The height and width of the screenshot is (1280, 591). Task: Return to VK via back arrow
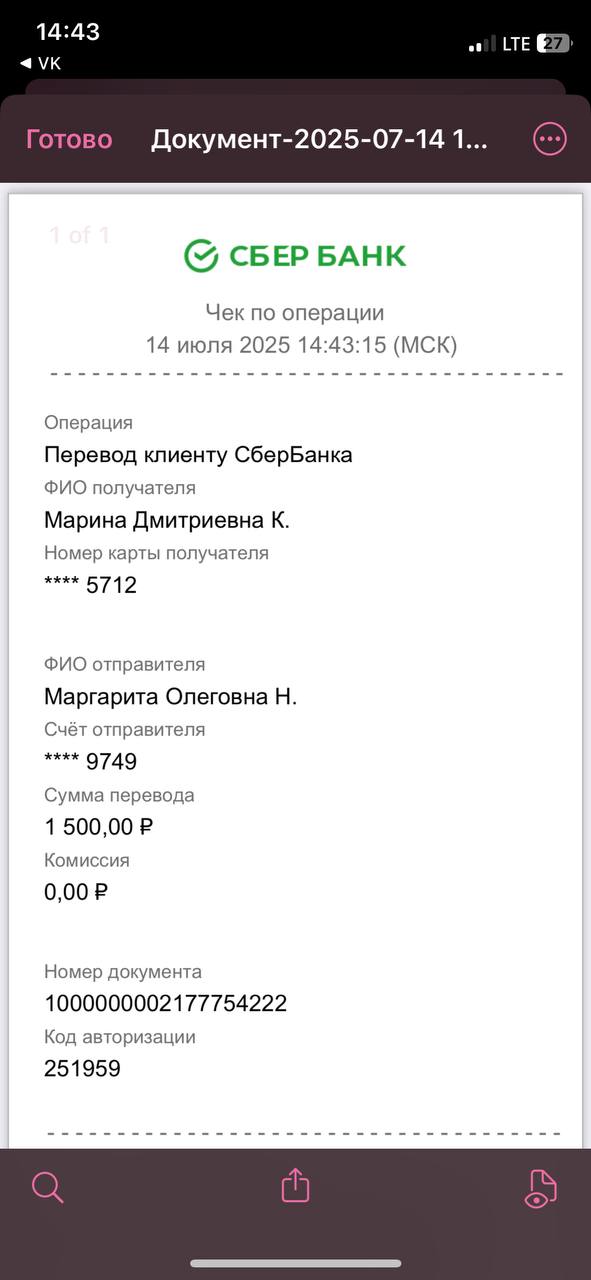pos(40,62)
